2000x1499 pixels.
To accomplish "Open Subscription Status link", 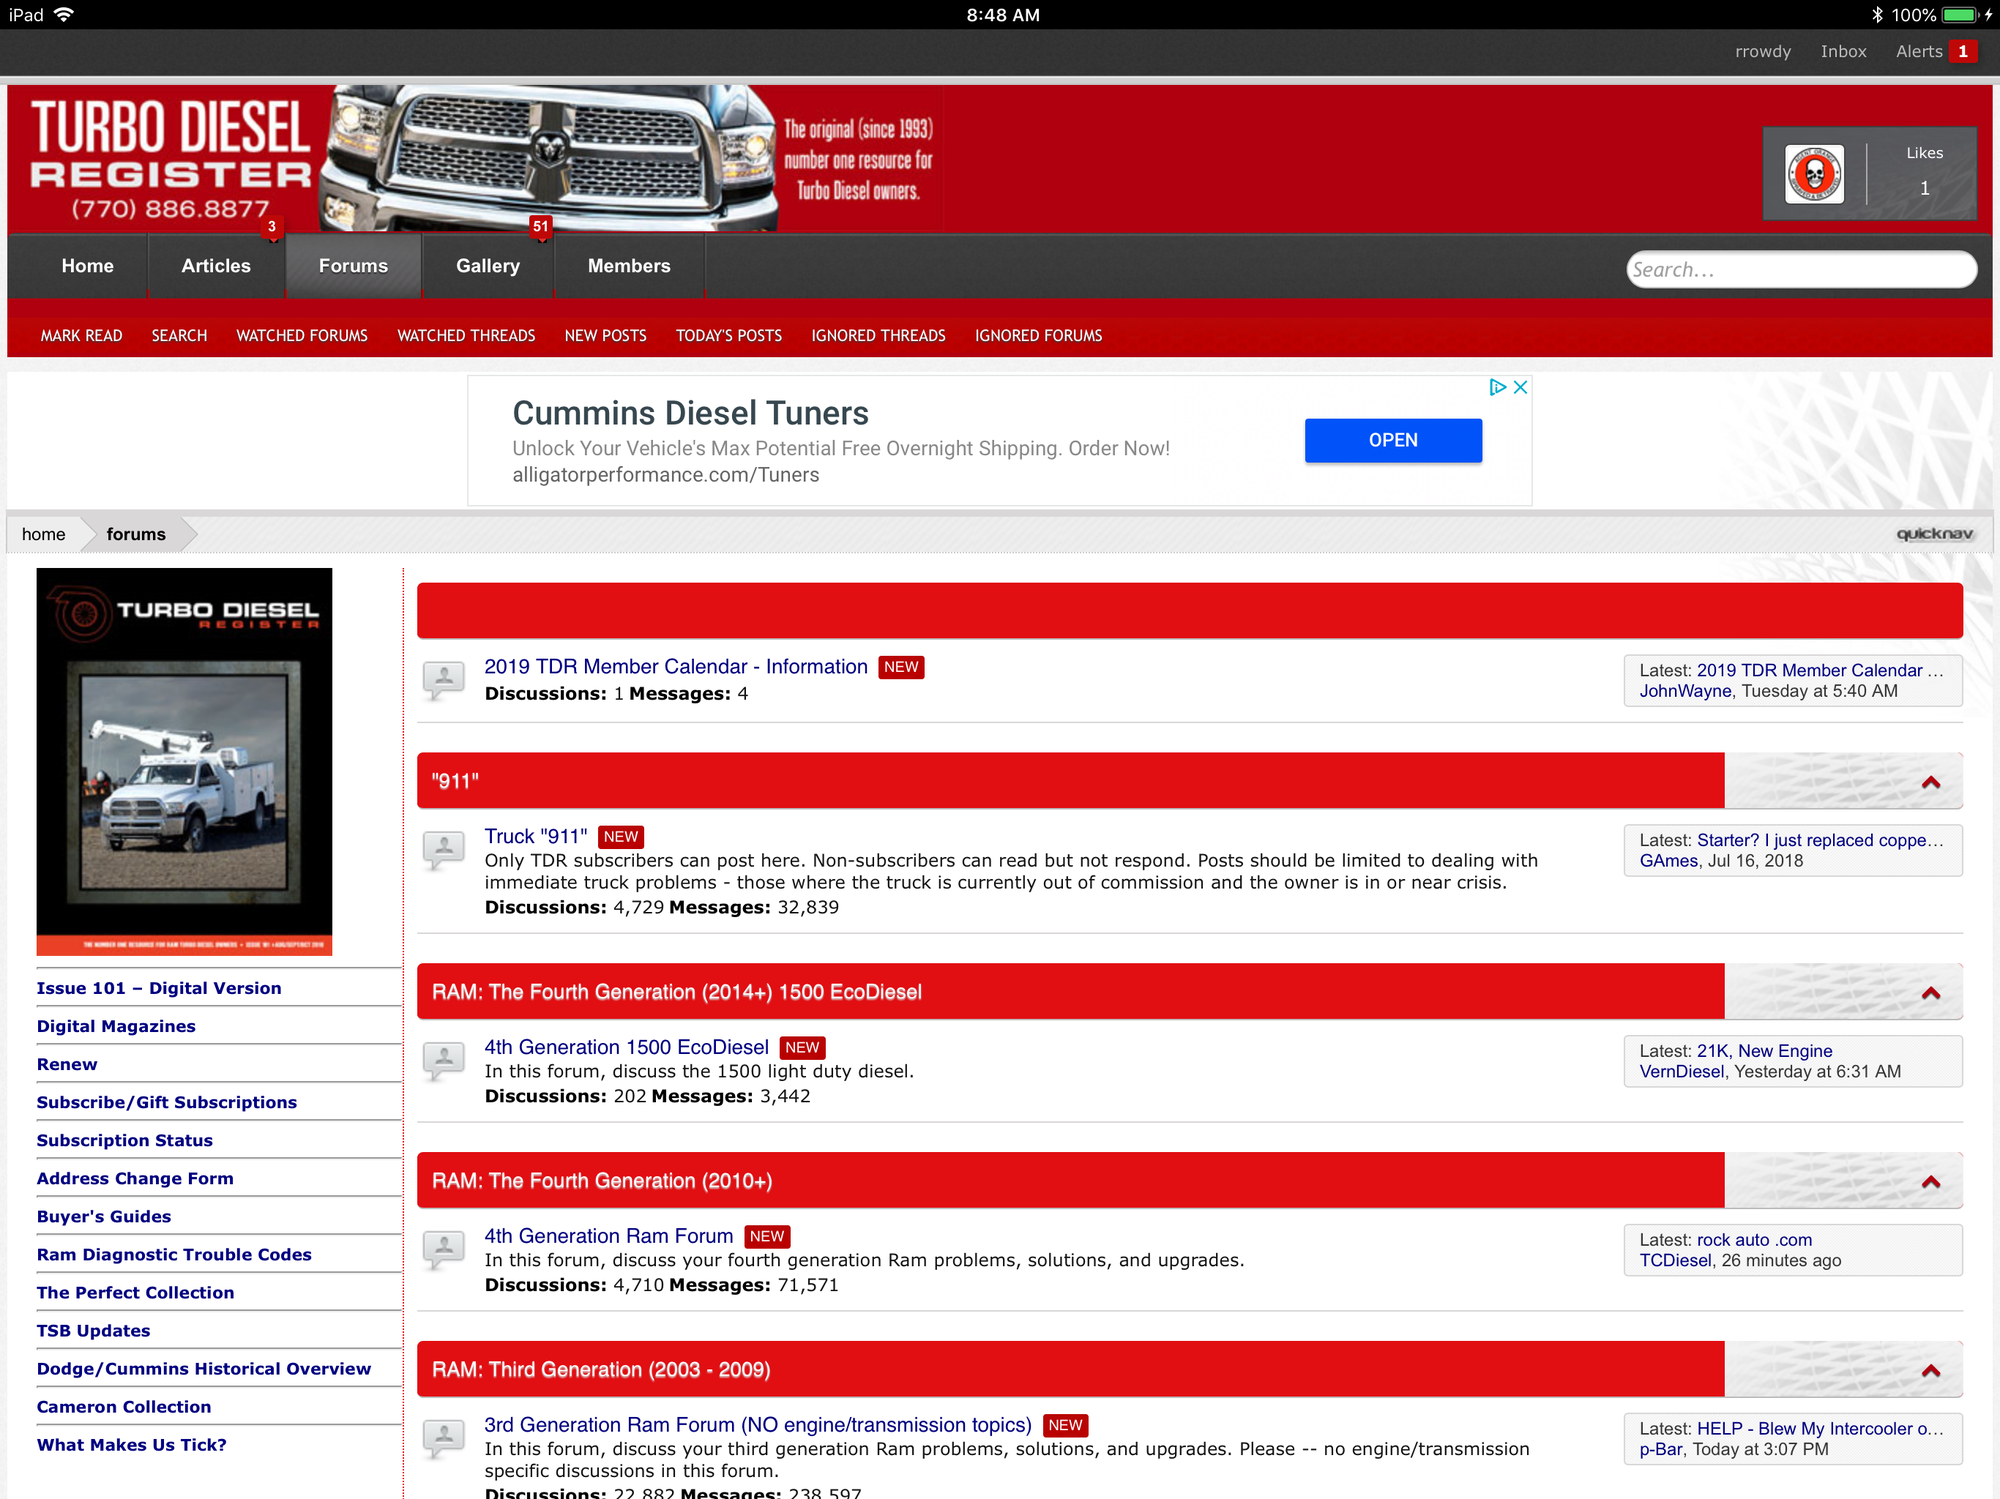I will (125, 1140).
